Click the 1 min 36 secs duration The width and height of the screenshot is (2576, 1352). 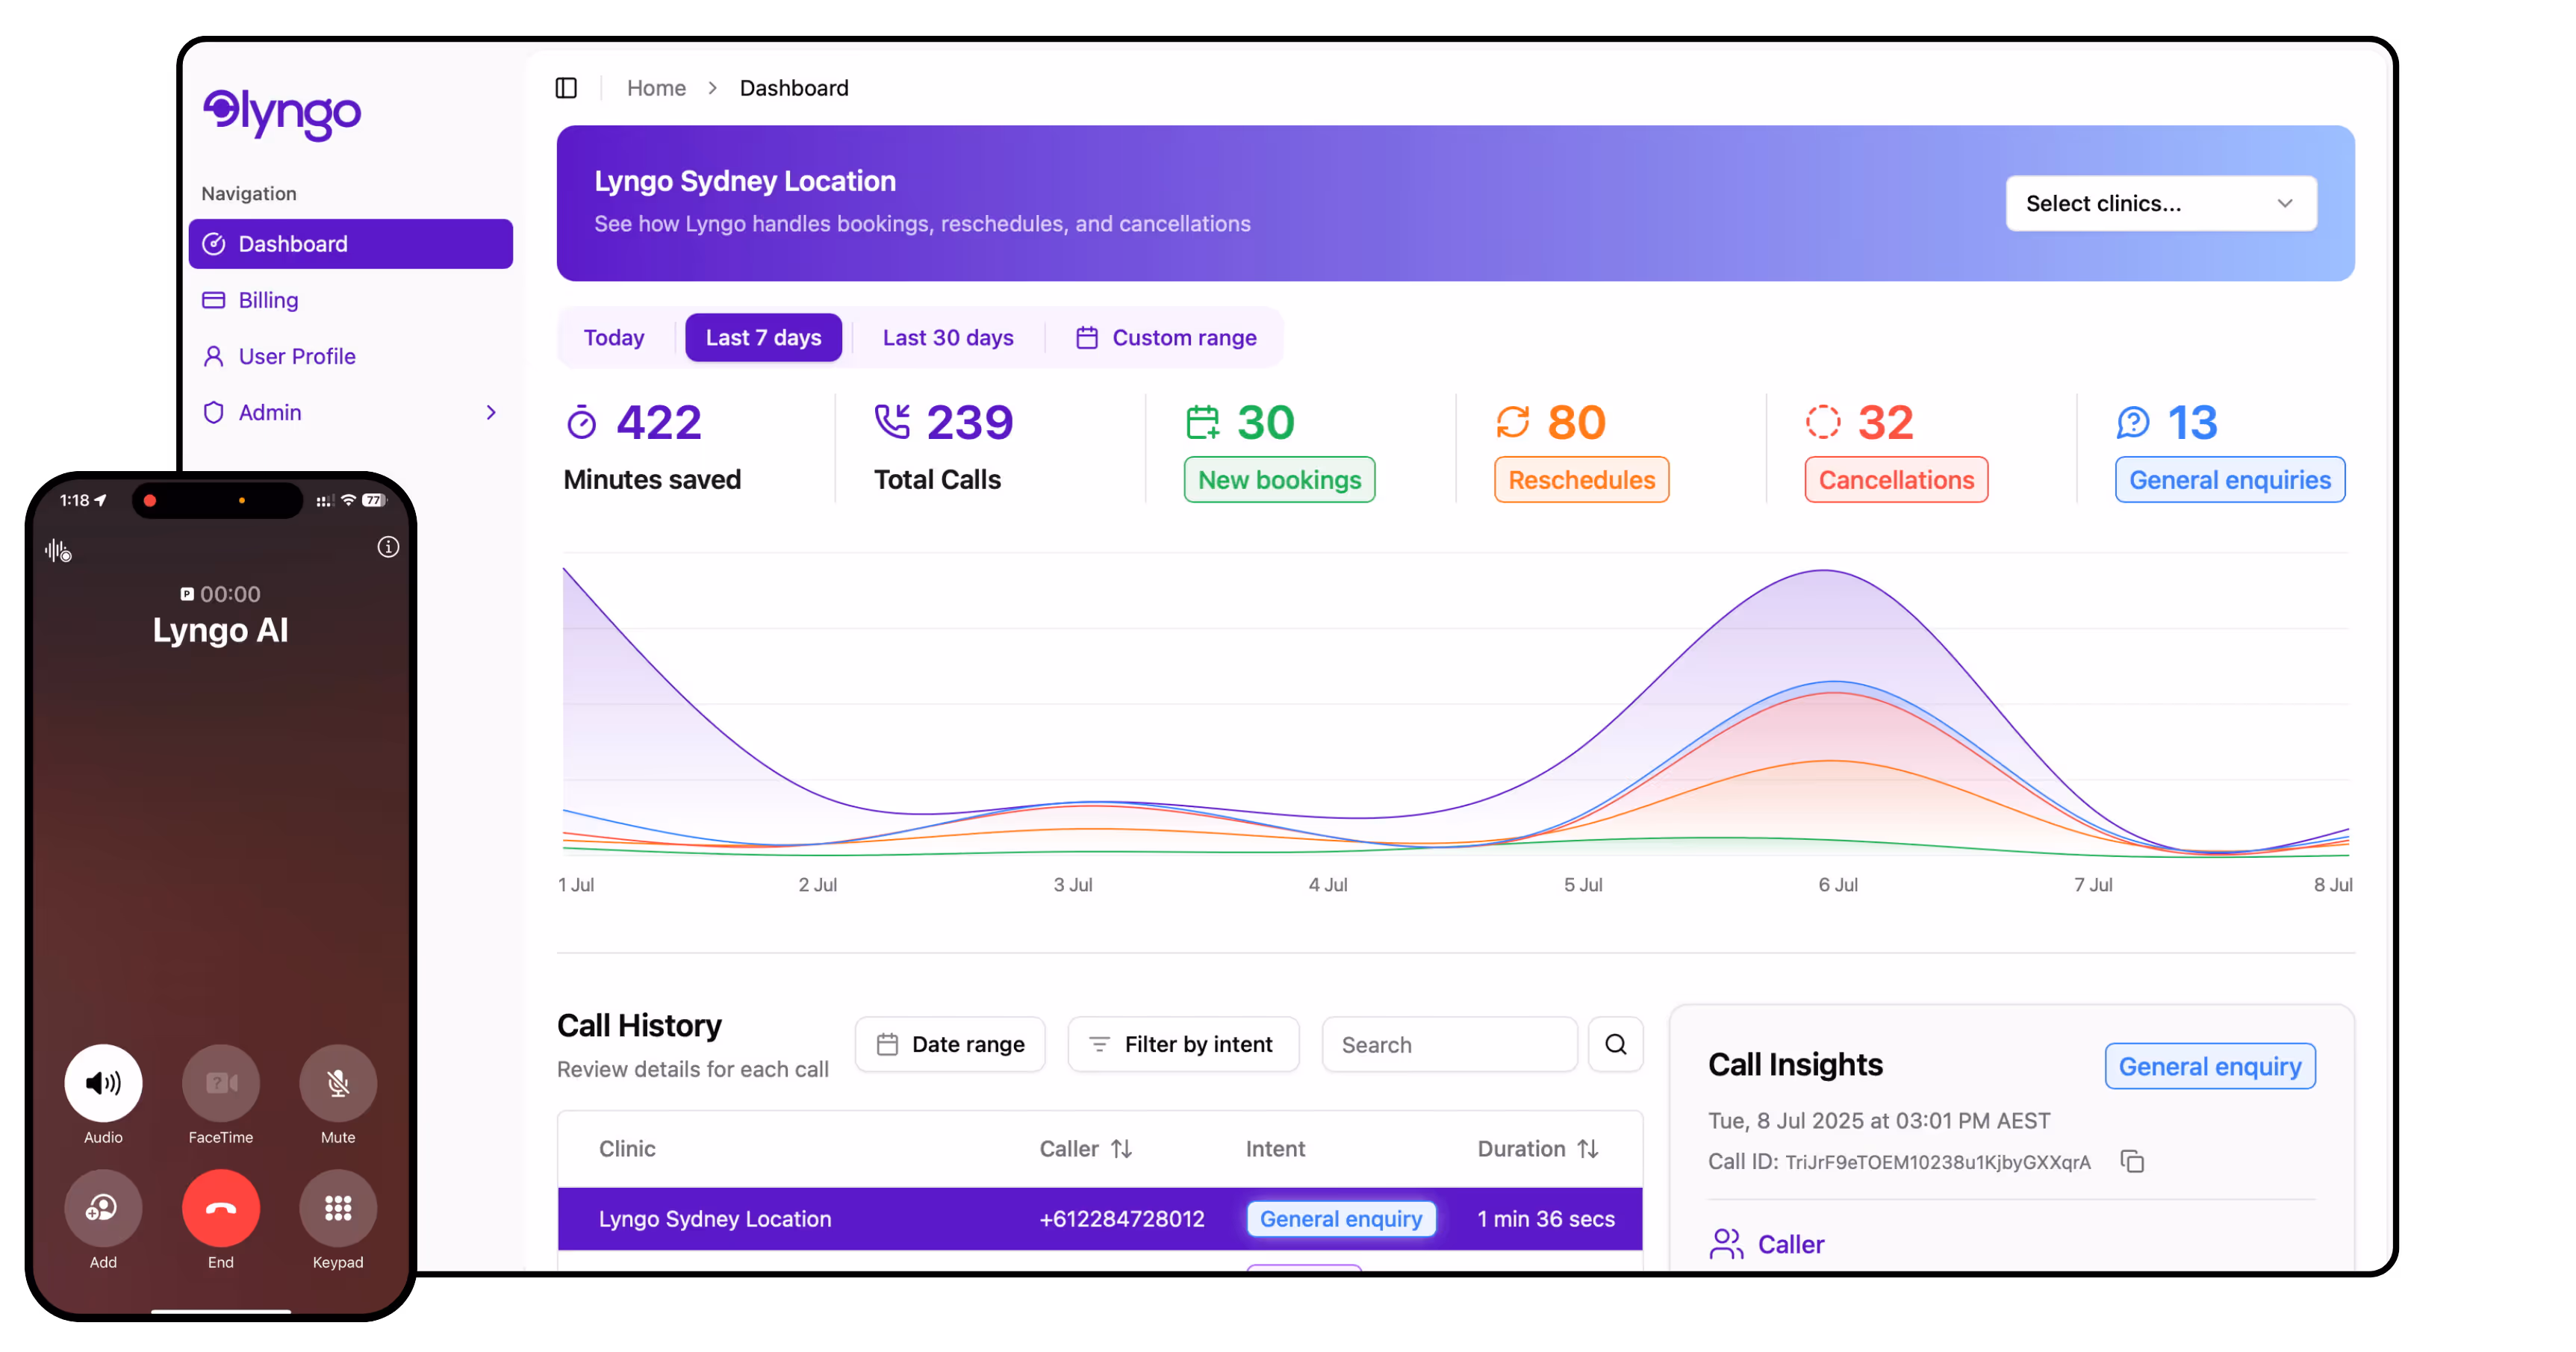(x=1546, y=1219)
